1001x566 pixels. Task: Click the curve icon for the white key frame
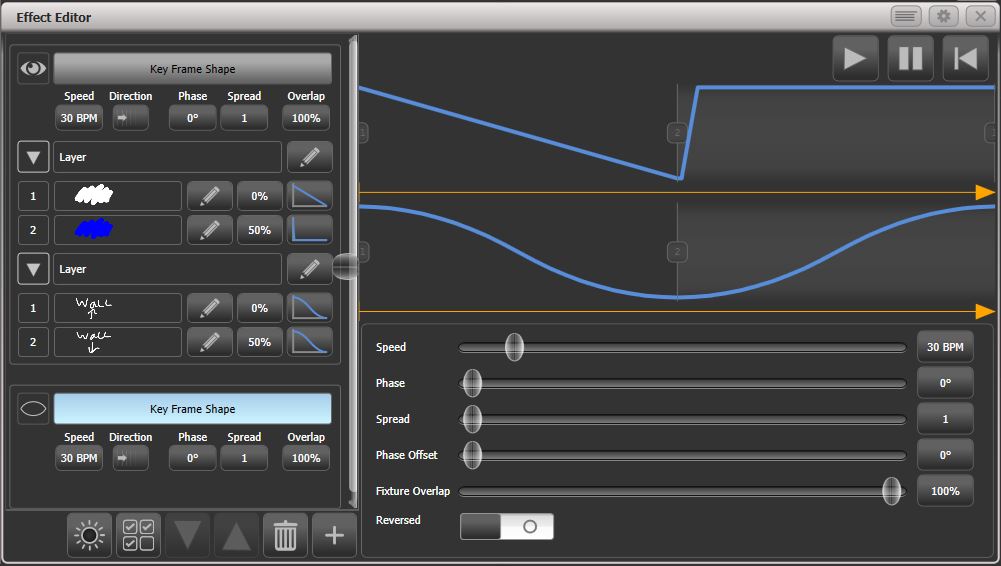[x=310, y=196]
